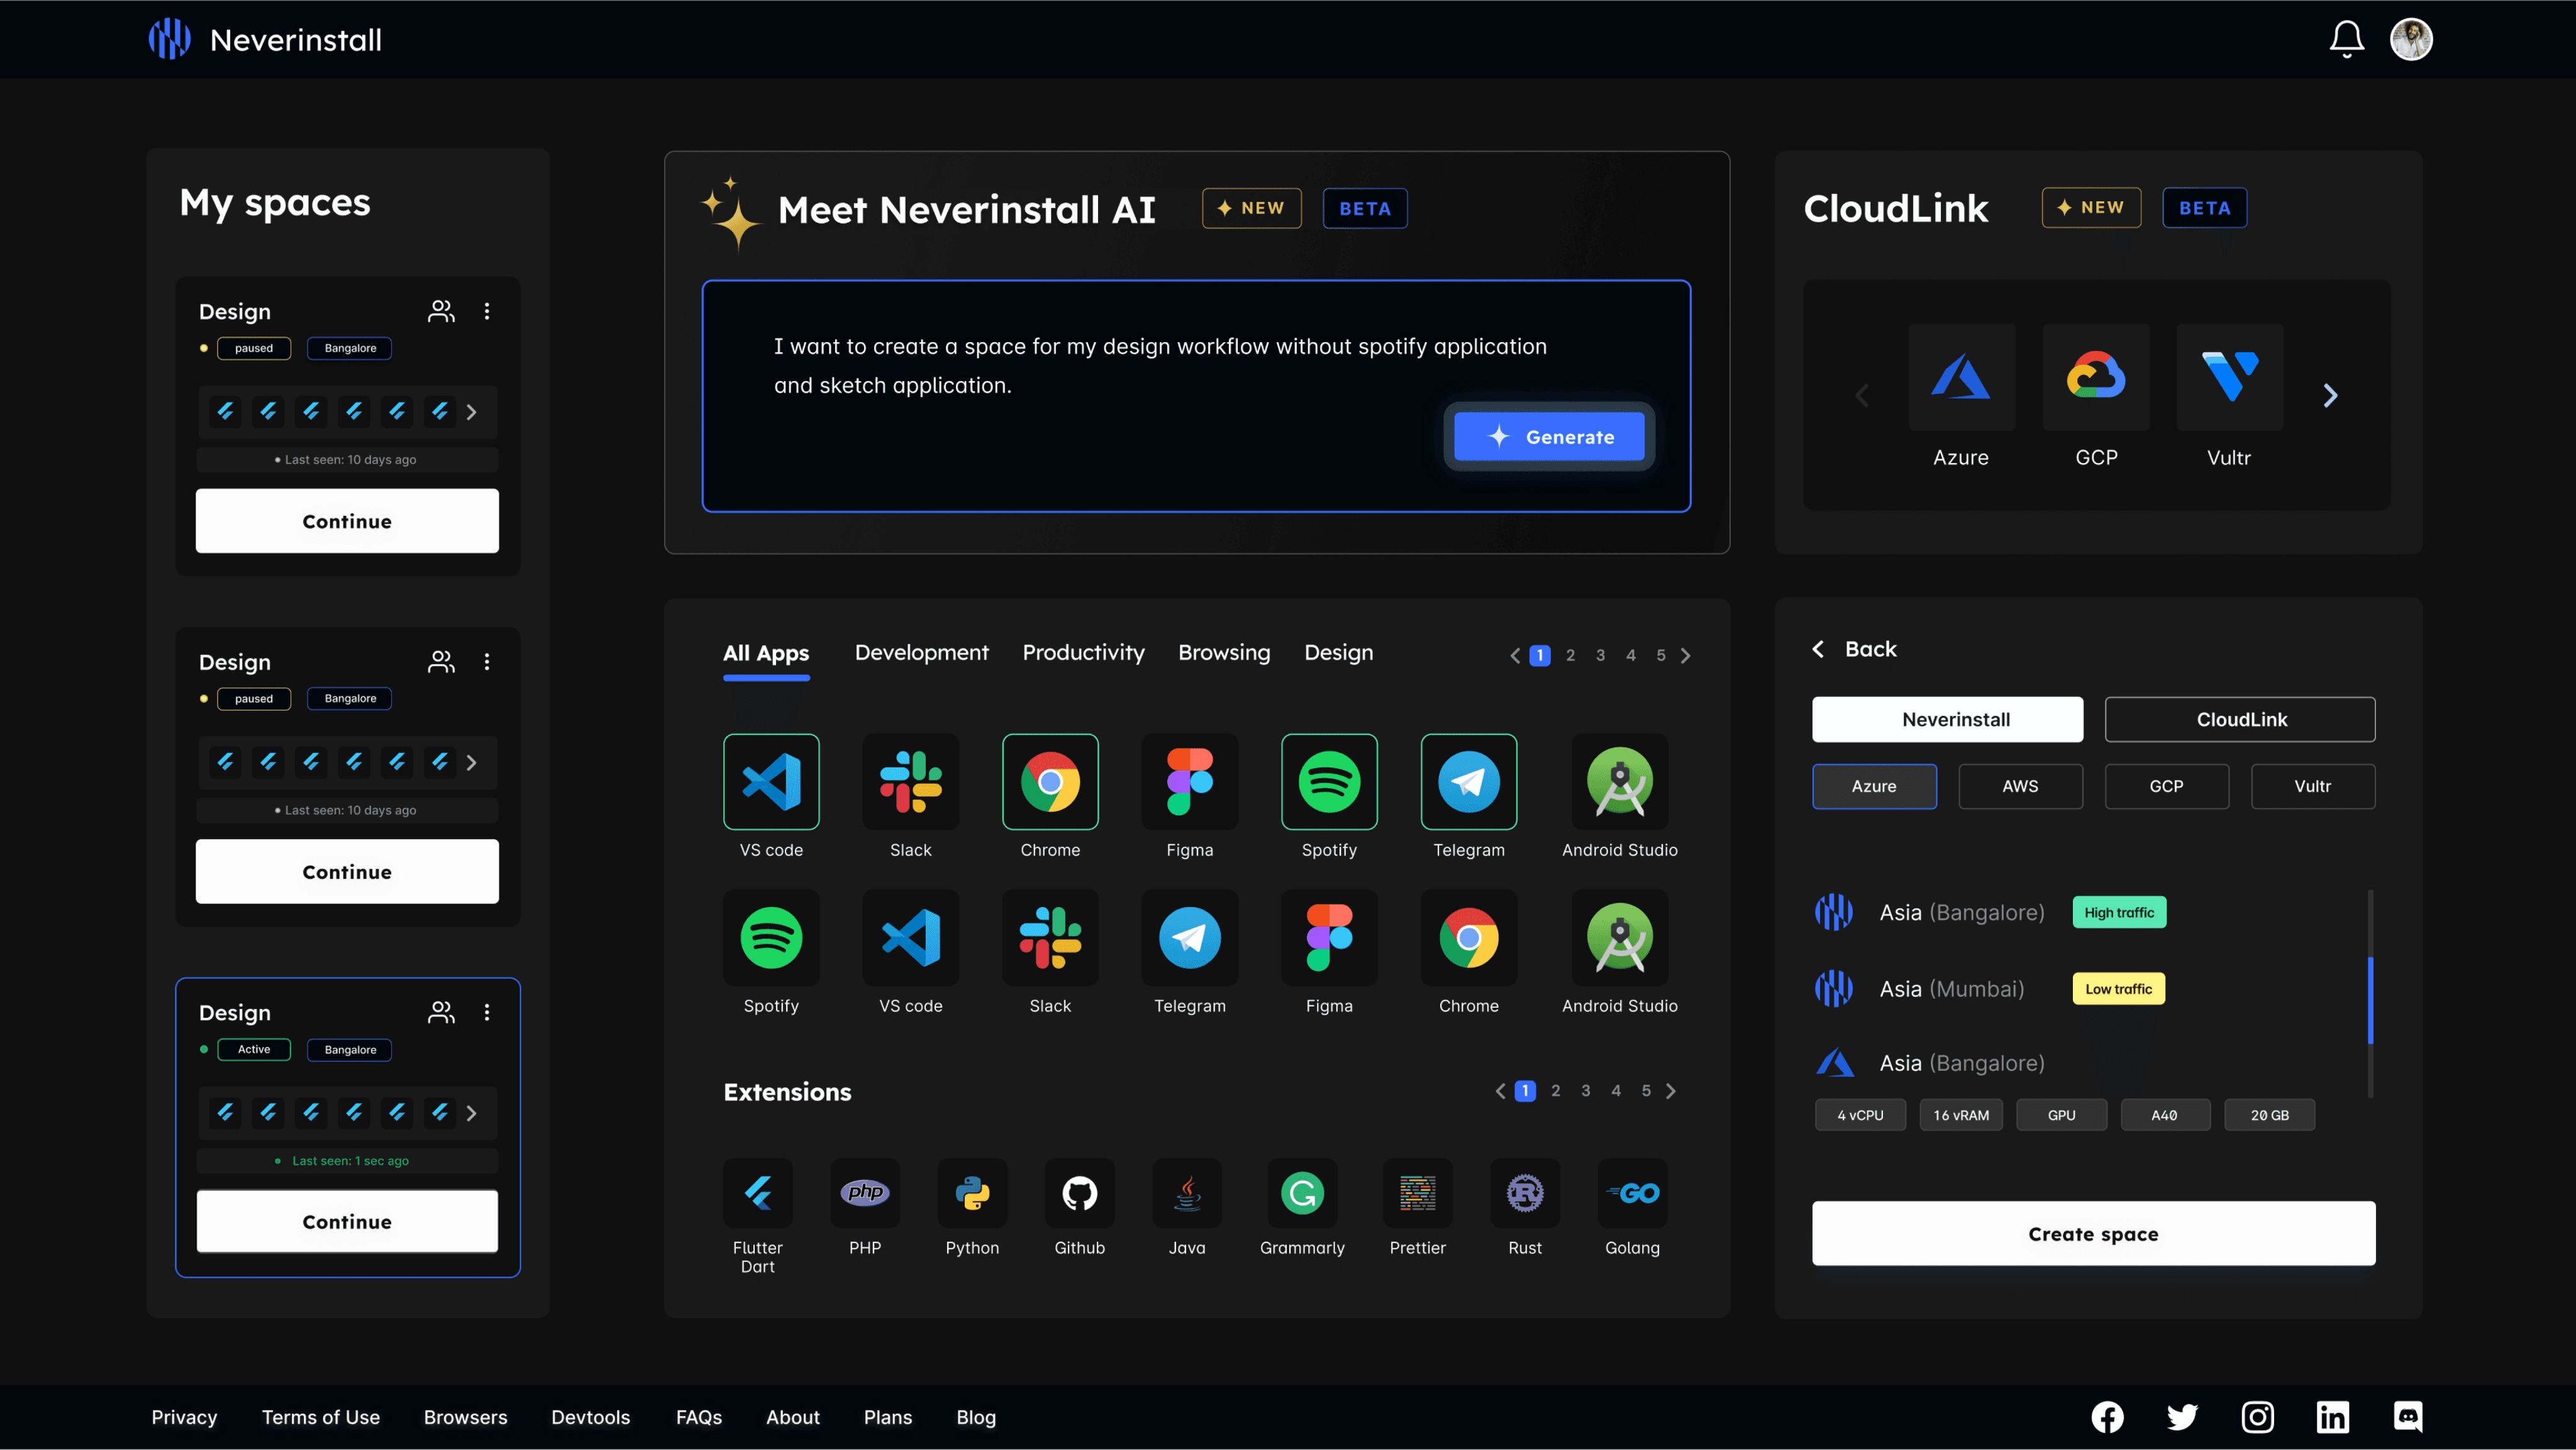The width and height of the screenshot is (2576, 1450).
Task: Go to next page of extensions
Action: coord(1671,1091)
